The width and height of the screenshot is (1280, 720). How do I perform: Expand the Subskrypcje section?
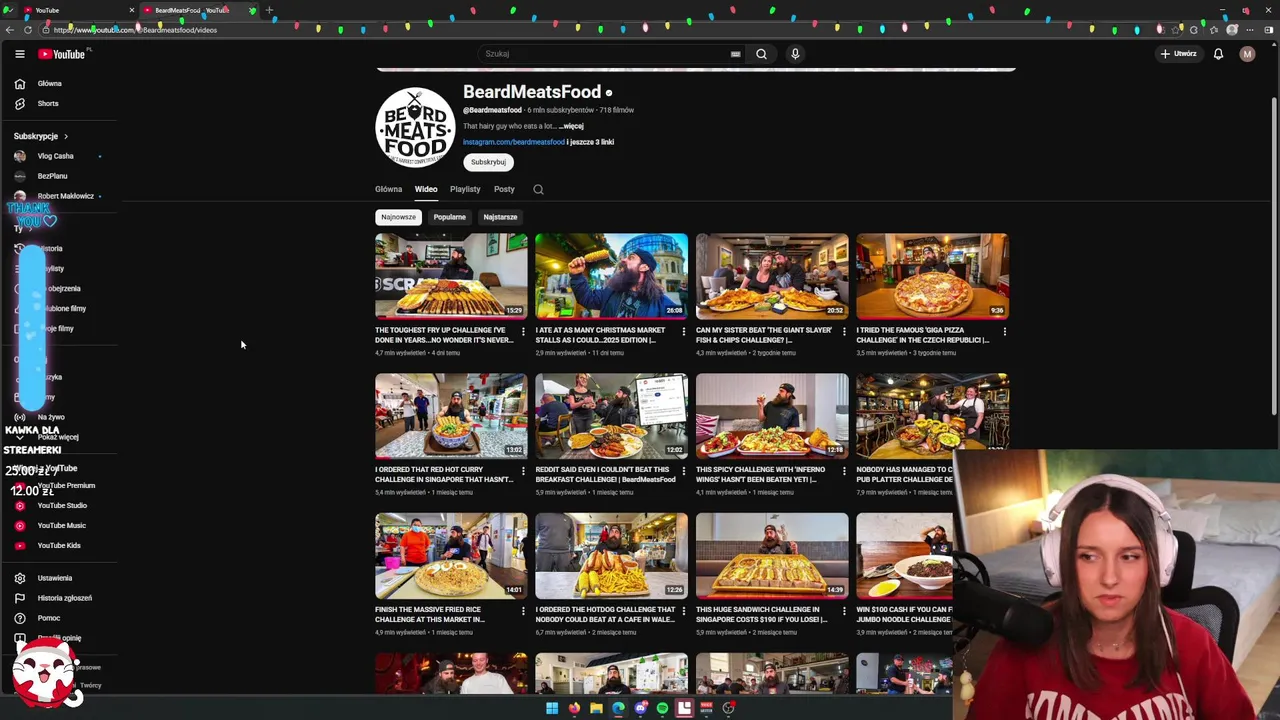(x=41, y=136)
